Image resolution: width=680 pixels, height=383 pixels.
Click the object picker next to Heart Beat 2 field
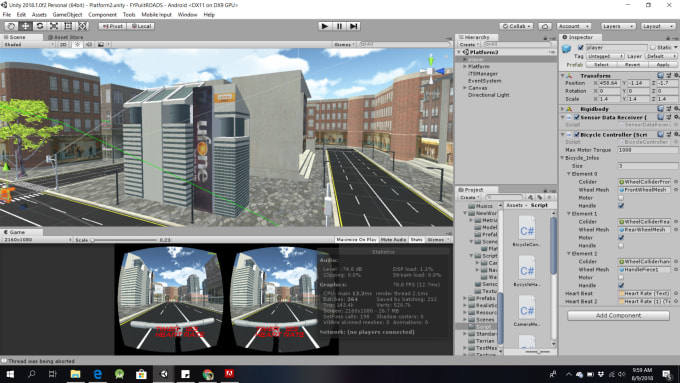point(676,301)
